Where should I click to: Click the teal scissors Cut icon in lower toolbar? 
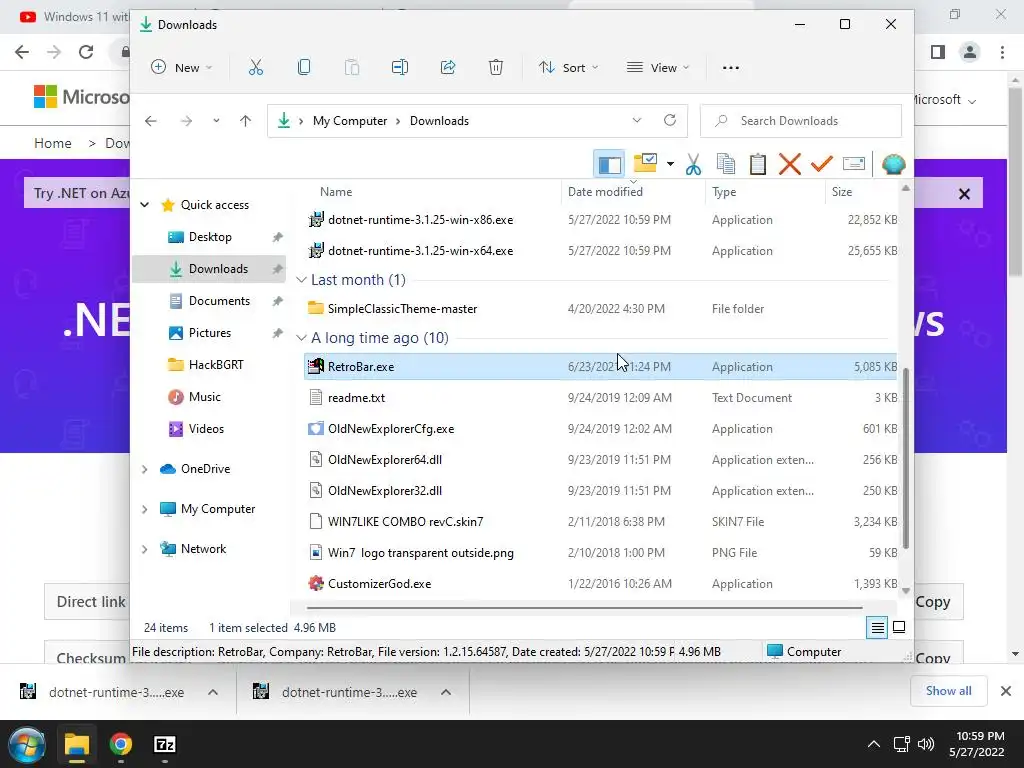point(694,165)
